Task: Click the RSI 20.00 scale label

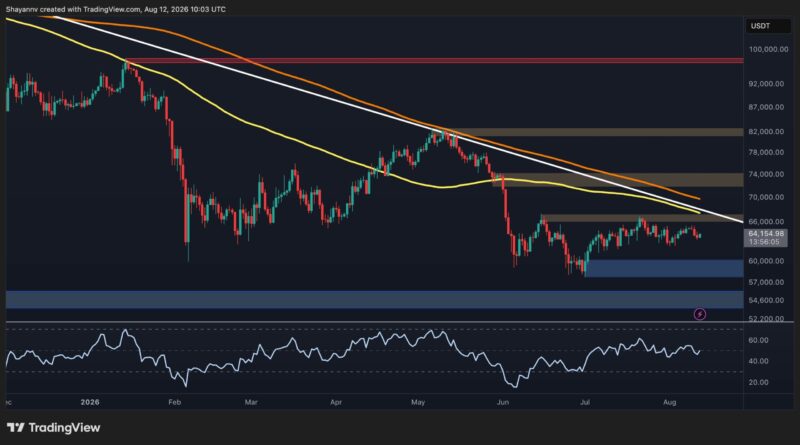Action: (x=759, y=382)
